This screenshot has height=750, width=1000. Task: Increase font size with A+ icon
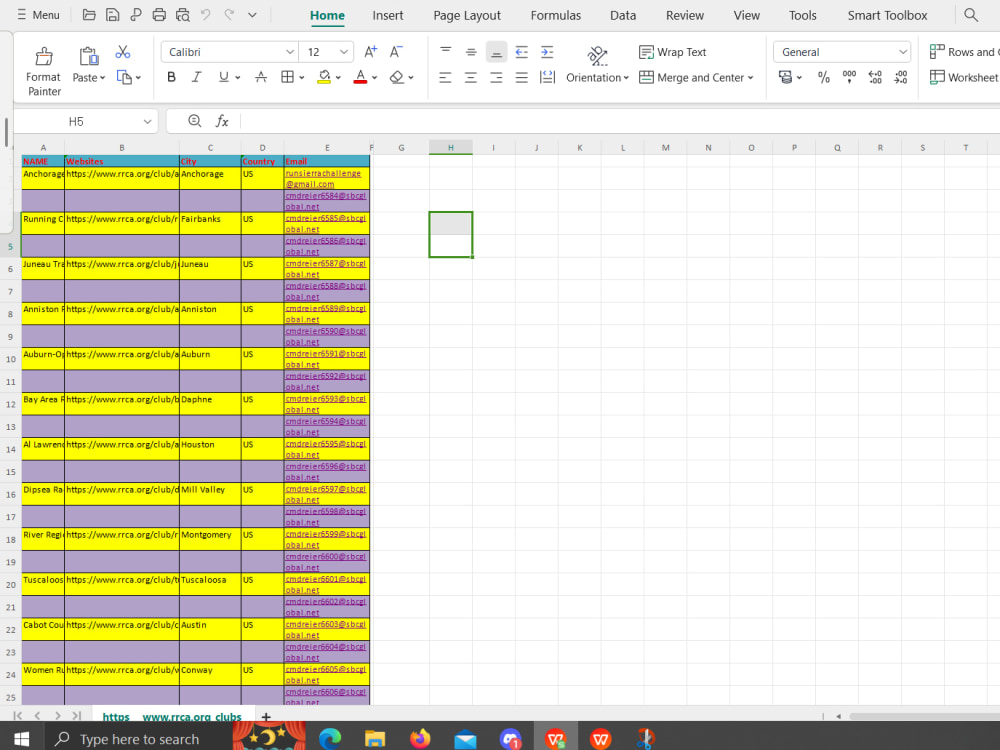click(371, 52)
